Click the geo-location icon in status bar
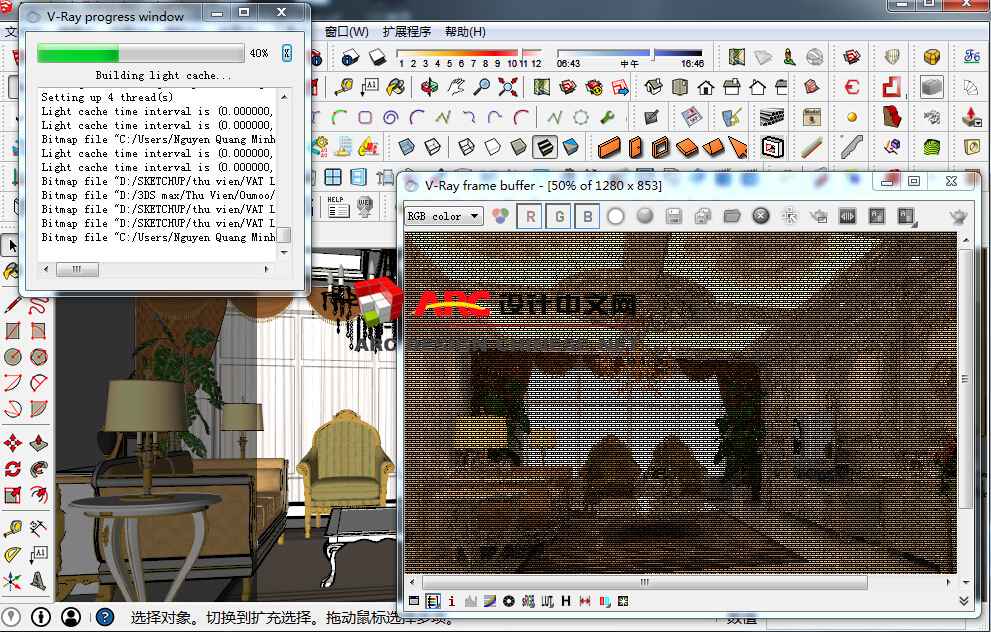This screenshot has width=991, height=632. point(11,617)
